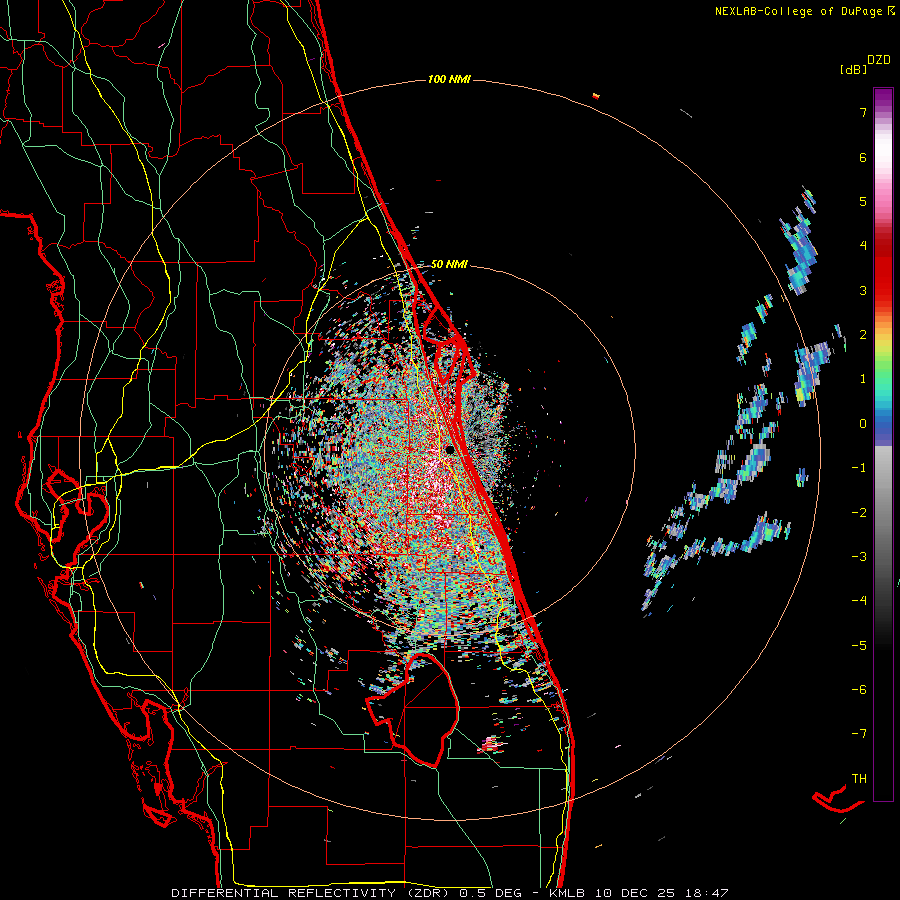900x900 pixels.
Task: Click the 0 value on the color scale
Action: coord(863,424)
